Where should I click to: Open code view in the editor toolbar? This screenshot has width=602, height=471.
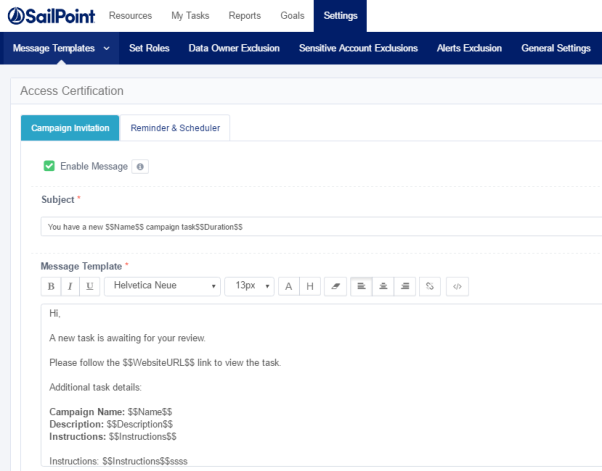(457, 286)
